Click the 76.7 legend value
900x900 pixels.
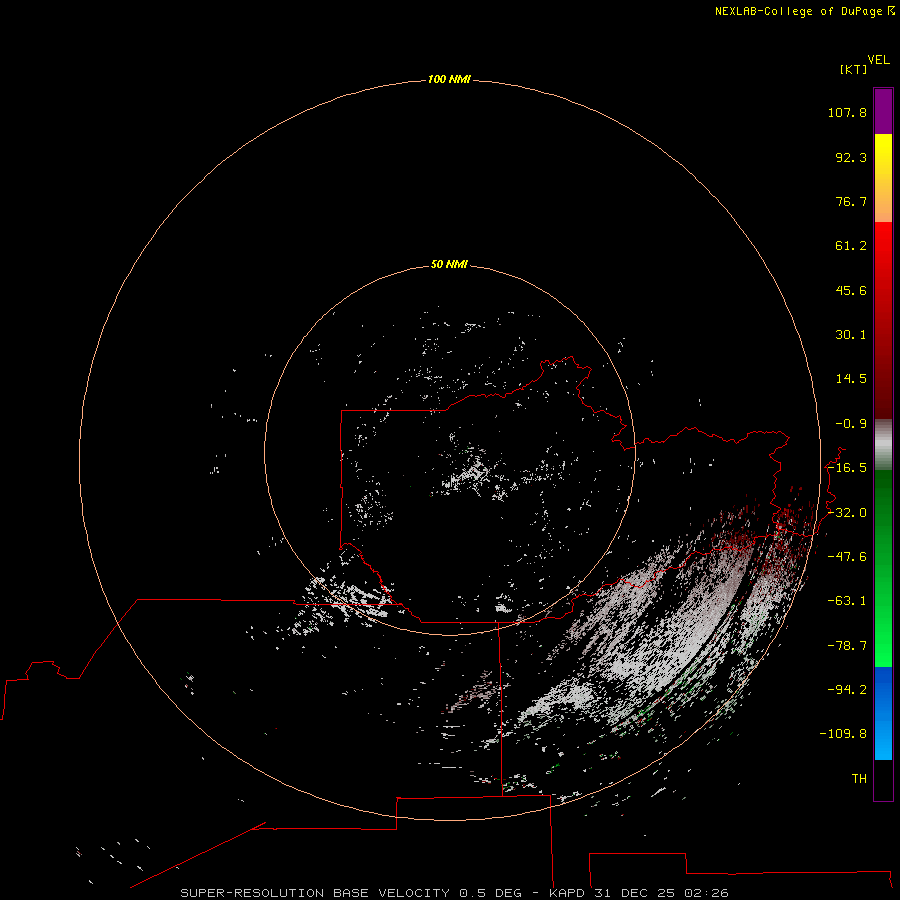coord(851,201)
